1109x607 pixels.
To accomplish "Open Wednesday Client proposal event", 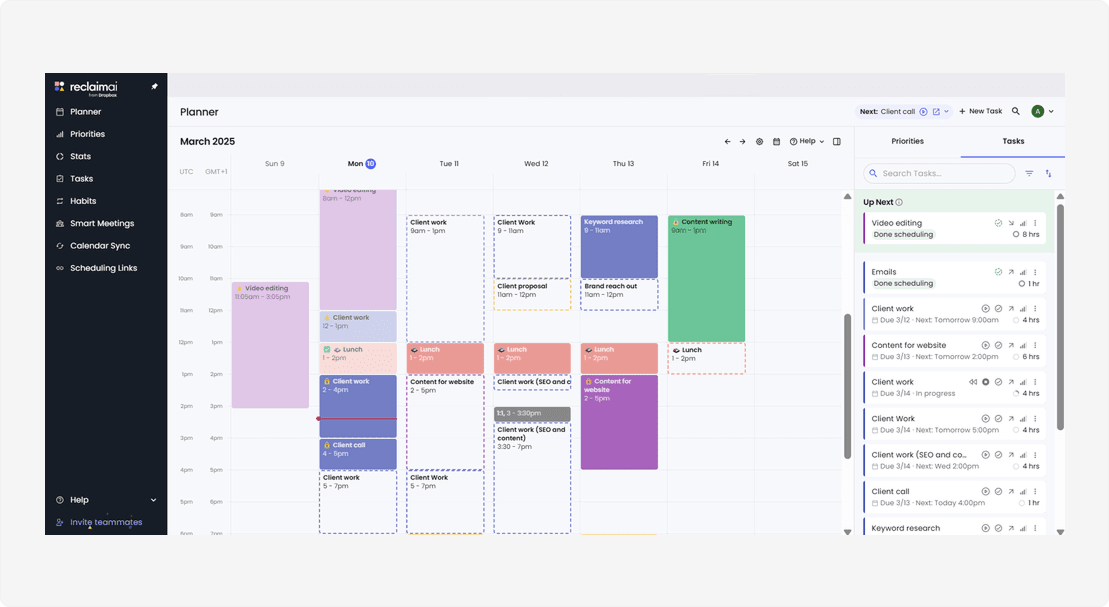I will (533, 295).
